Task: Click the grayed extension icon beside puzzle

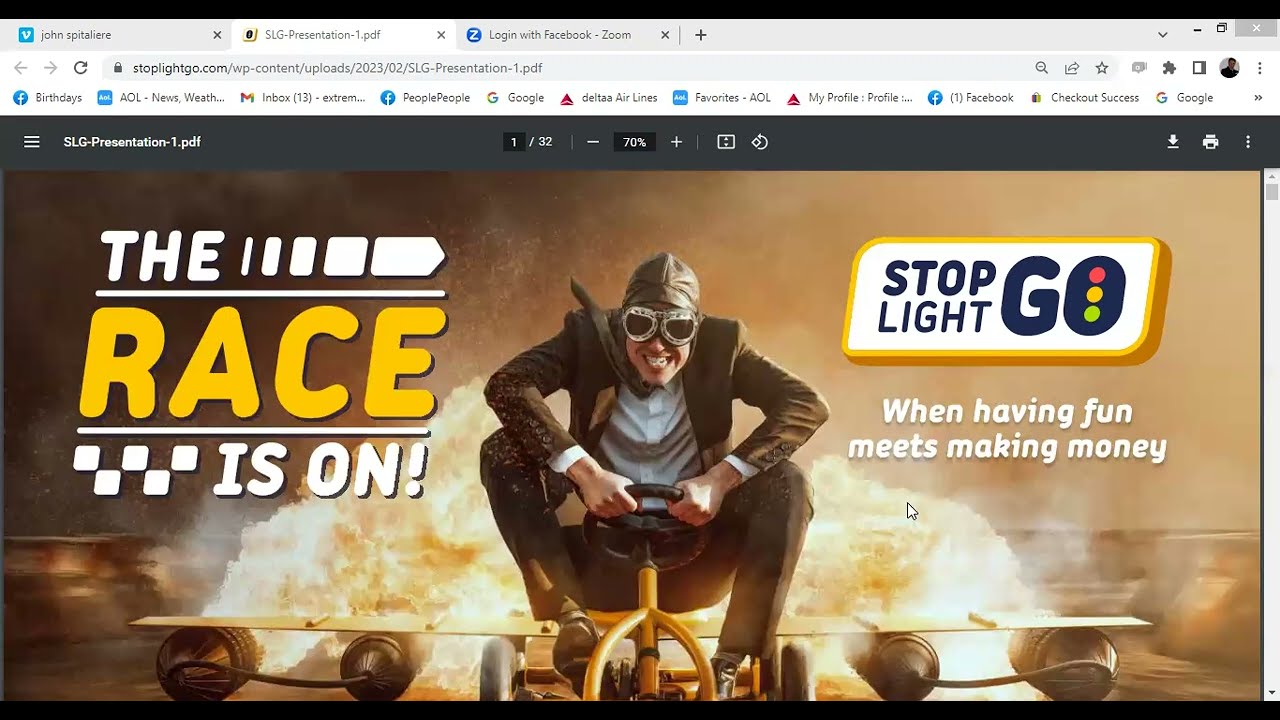Action: [1139, 68]
